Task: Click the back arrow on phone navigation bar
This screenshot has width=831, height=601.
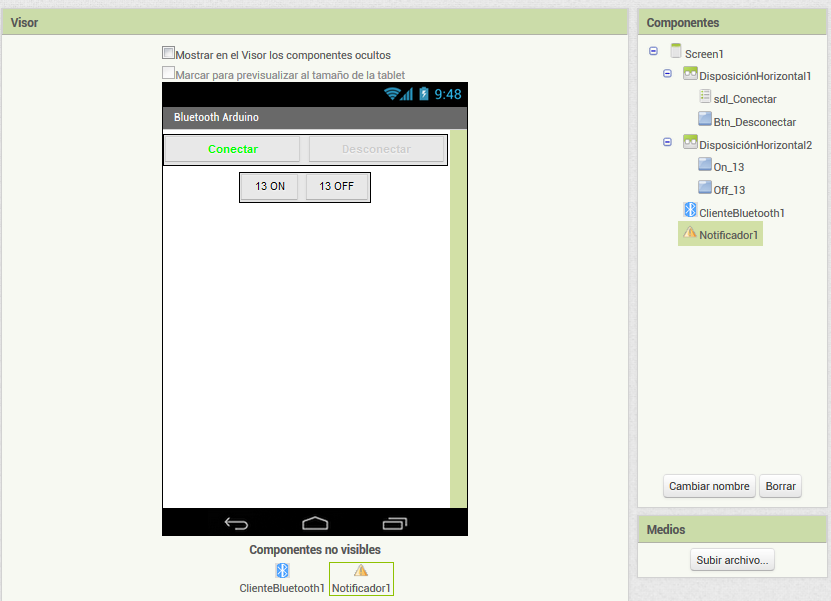Action: [x=237, y=523]
